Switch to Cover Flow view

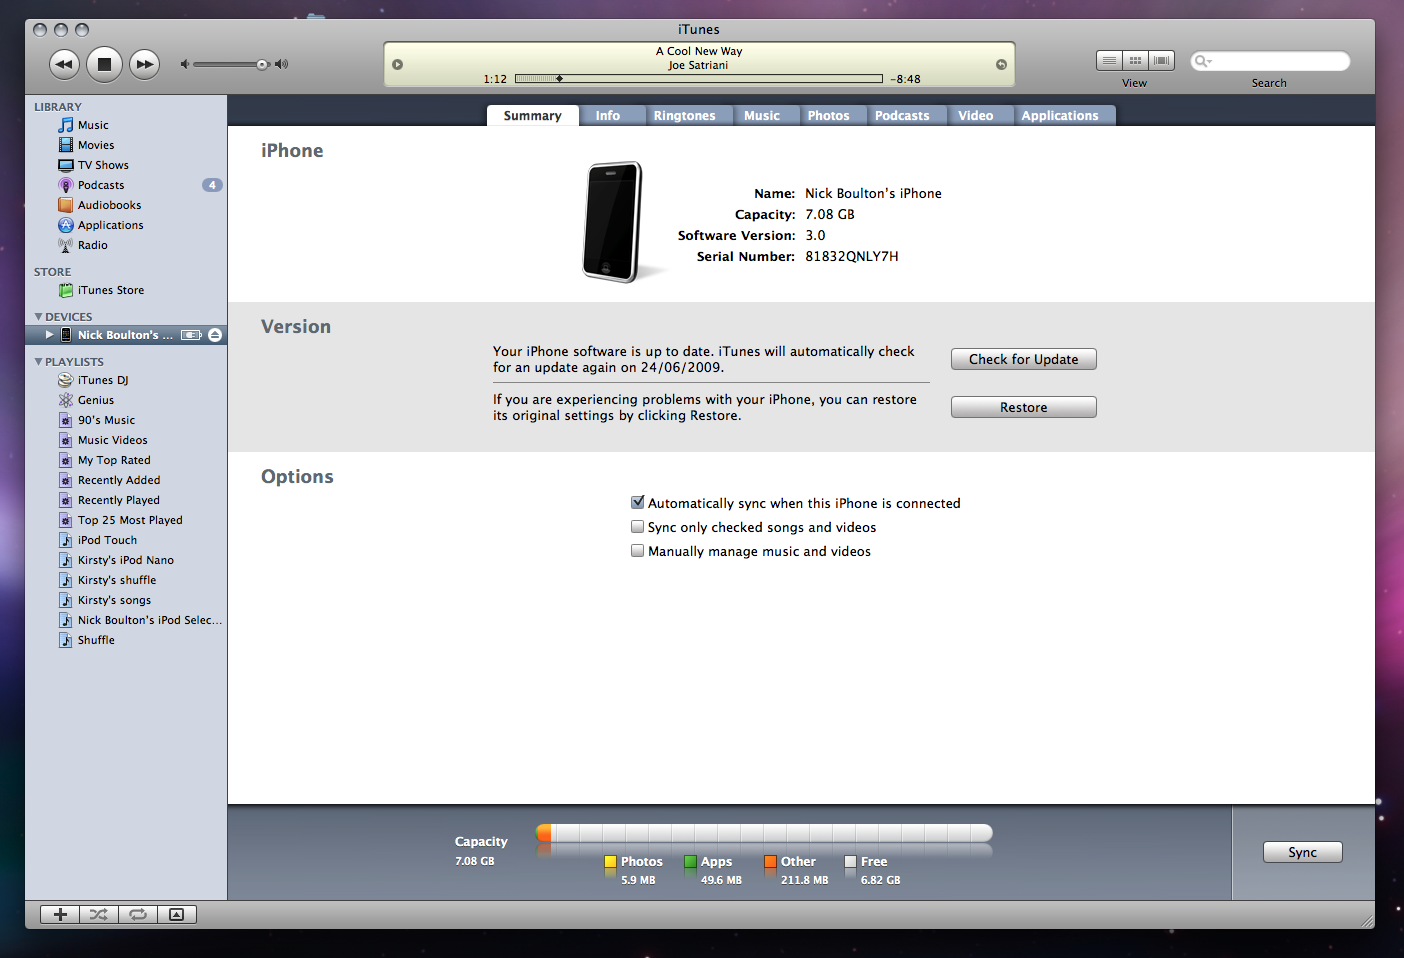click(x=1161, y=61)
